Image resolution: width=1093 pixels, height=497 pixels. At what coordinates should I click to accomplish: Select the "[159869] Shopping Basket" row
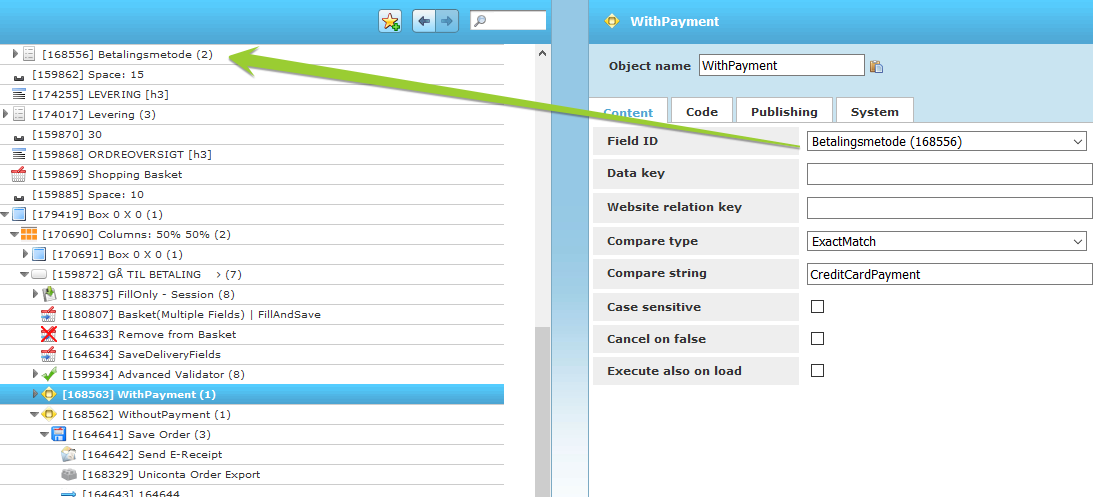252,174
